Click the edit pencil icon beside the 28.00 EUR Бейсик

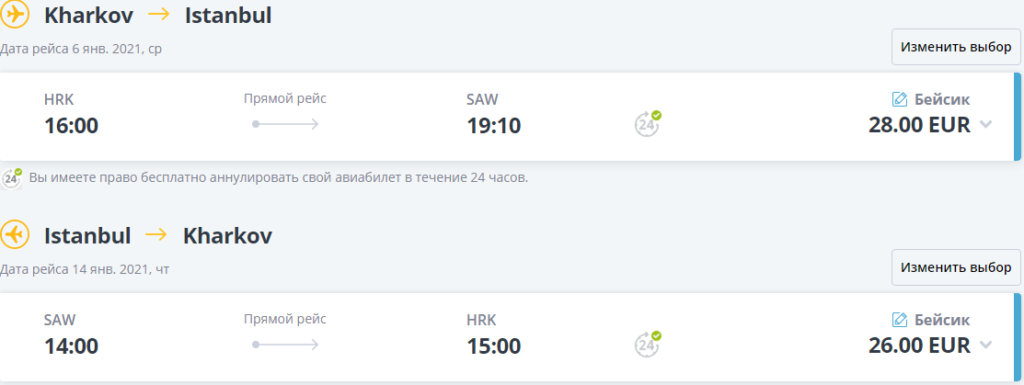(x=899, y=100)
